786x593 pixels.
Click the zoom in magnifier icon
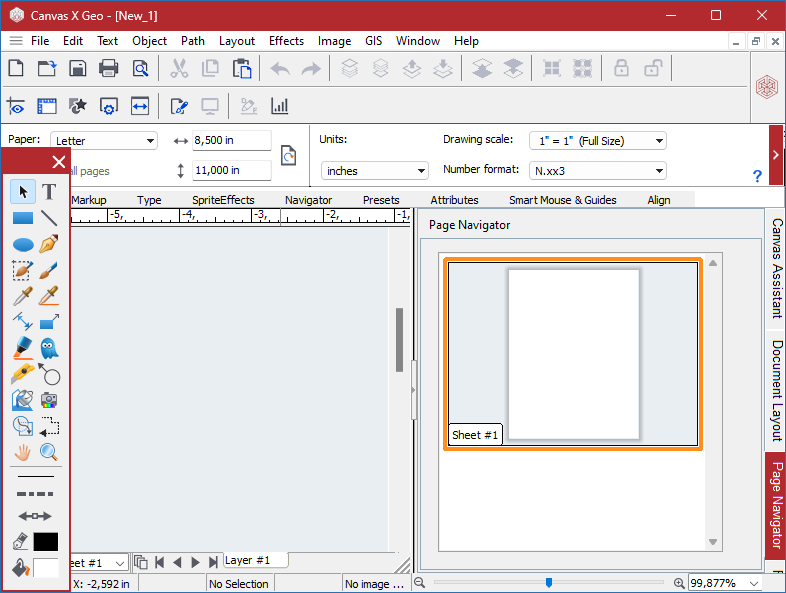(x=679, y=583)
